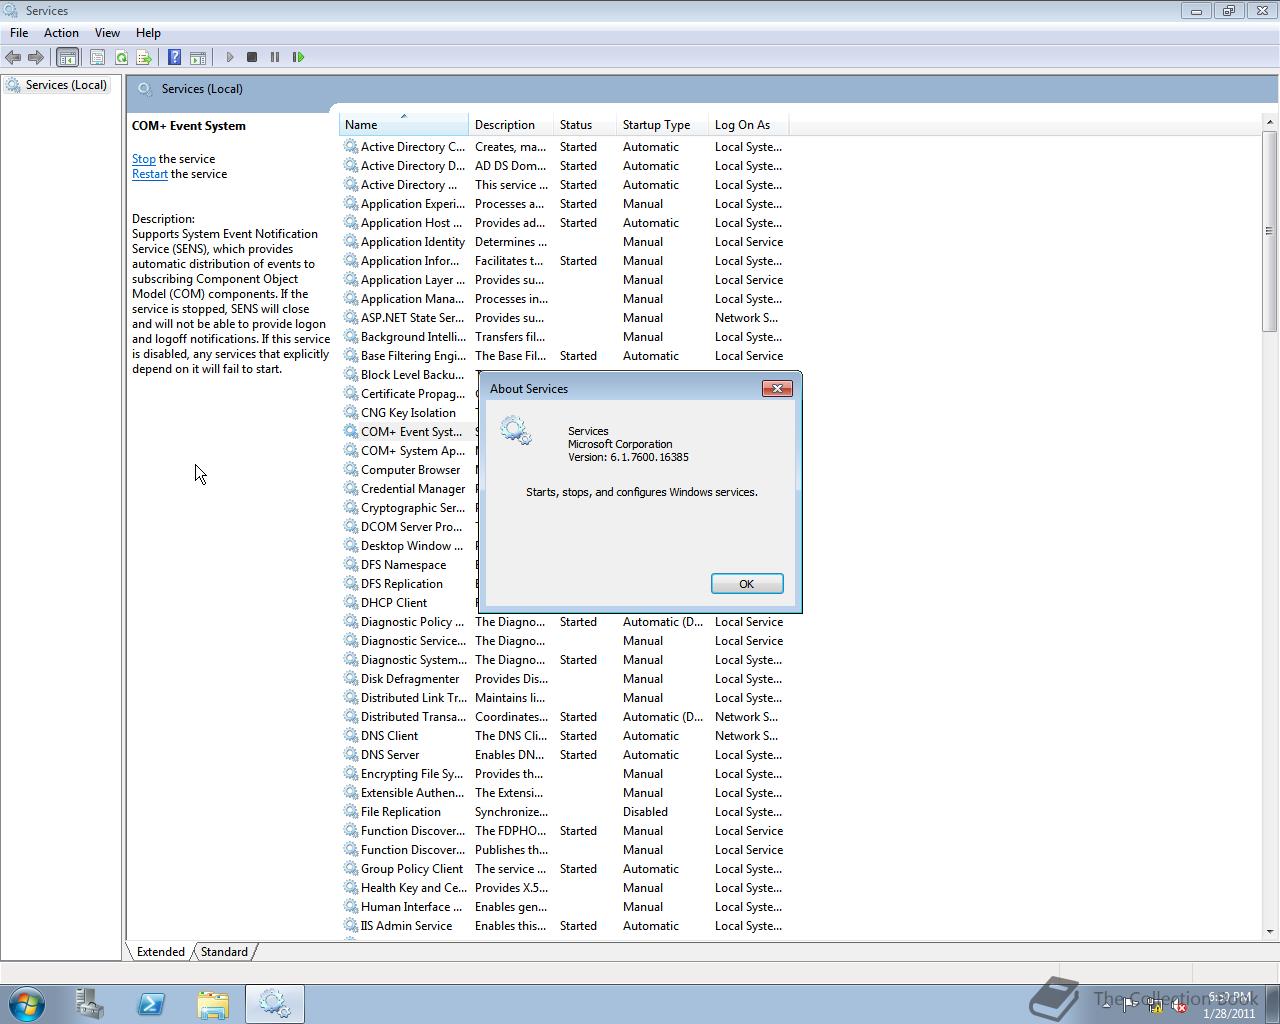The height and width of the screenshot is (1024, 1280).
Task: Click the Pause Service toolbar icon
Action: point(275,57)
